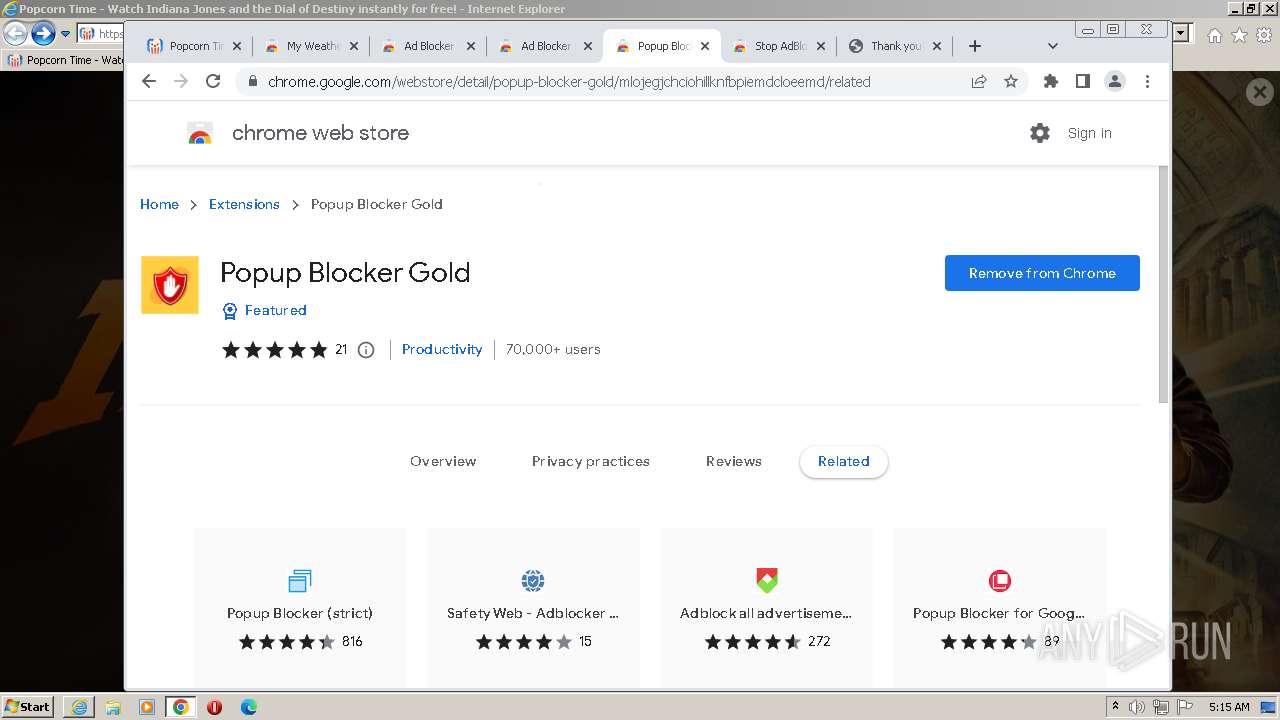This screenshot has width=1280, height=720.
Task: Switch to the Reviews tab
Action: [x=733, y=461]
